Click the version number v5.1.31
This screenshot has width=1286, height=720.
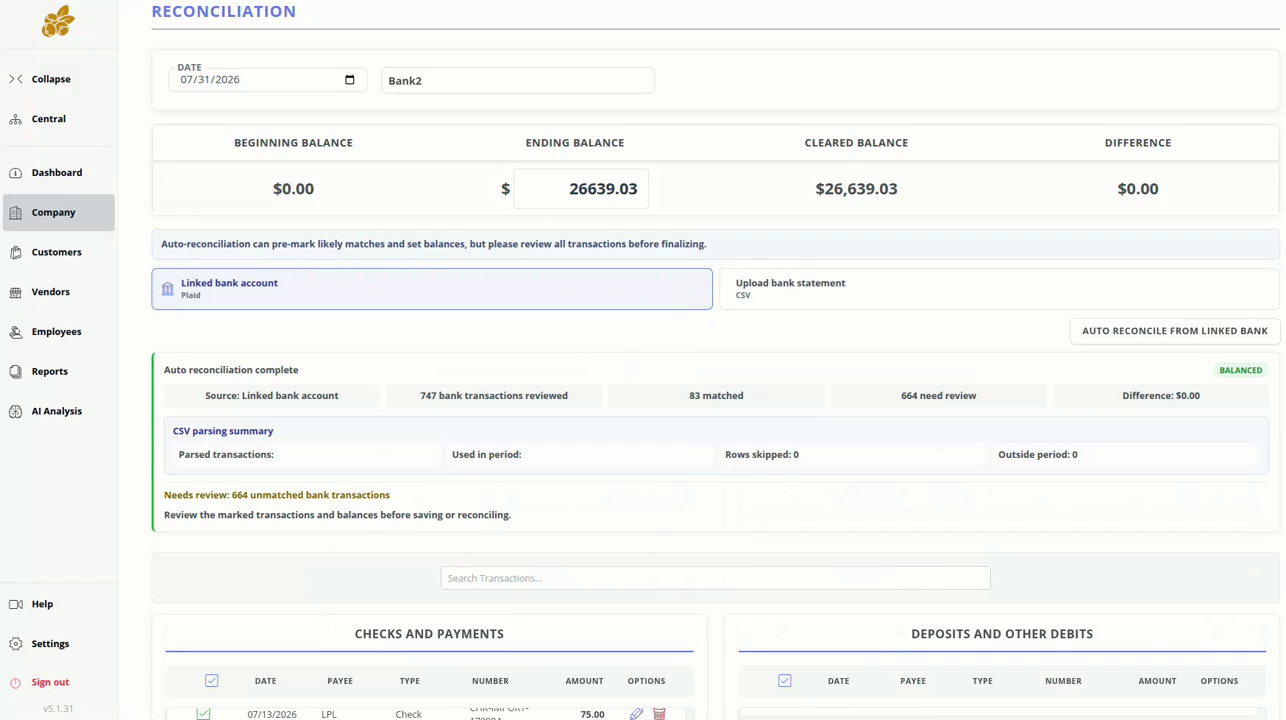click(58, 709)
